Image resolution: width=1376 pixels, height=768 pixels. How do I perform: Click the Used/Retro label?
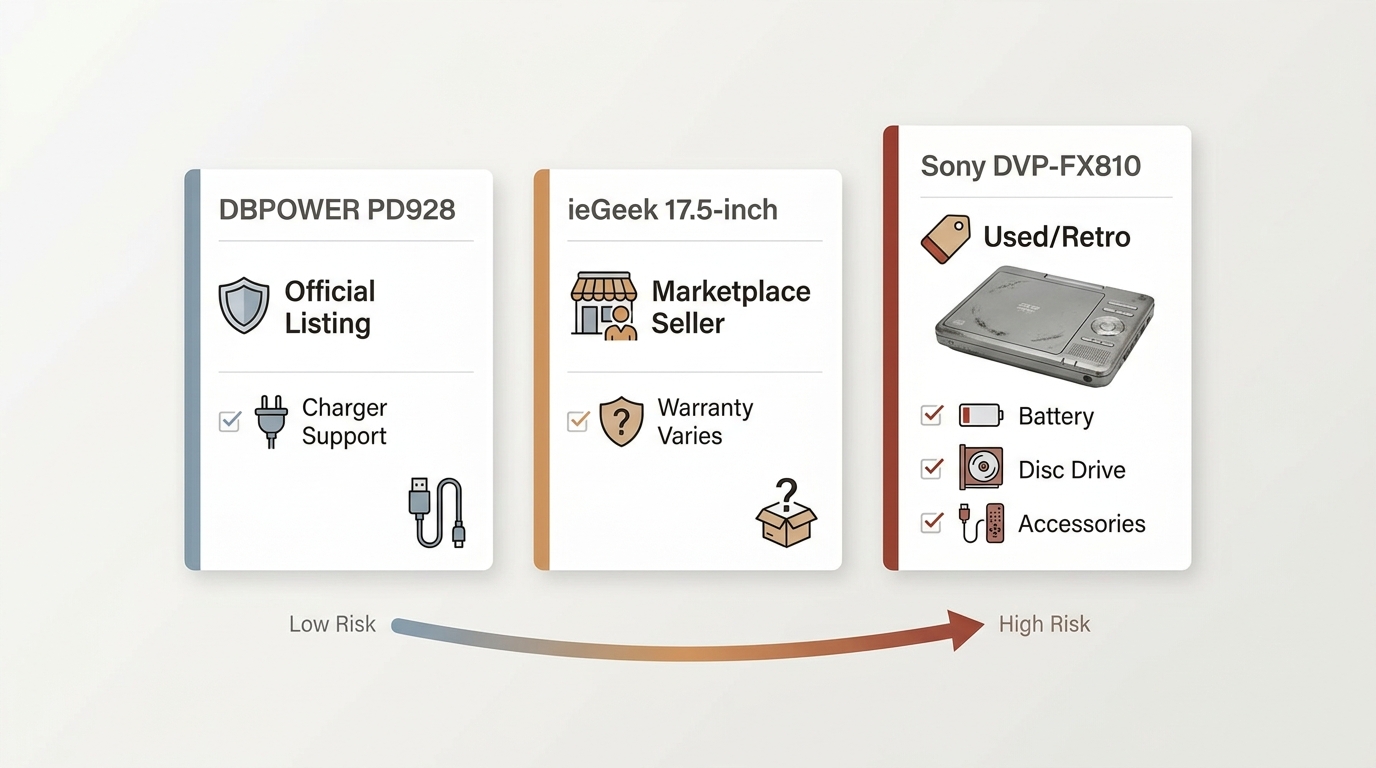pos(1057,237)
